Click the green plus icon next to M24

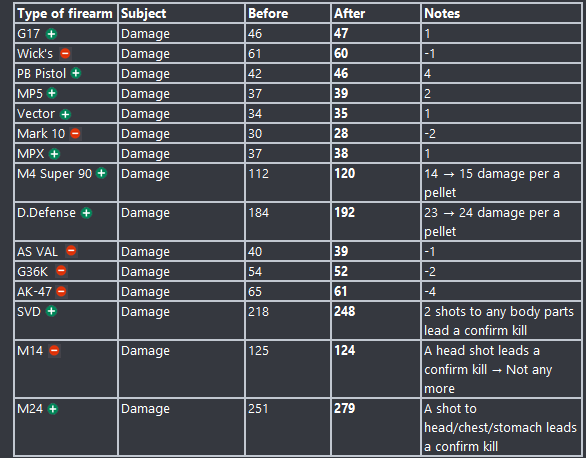(53, 409)
